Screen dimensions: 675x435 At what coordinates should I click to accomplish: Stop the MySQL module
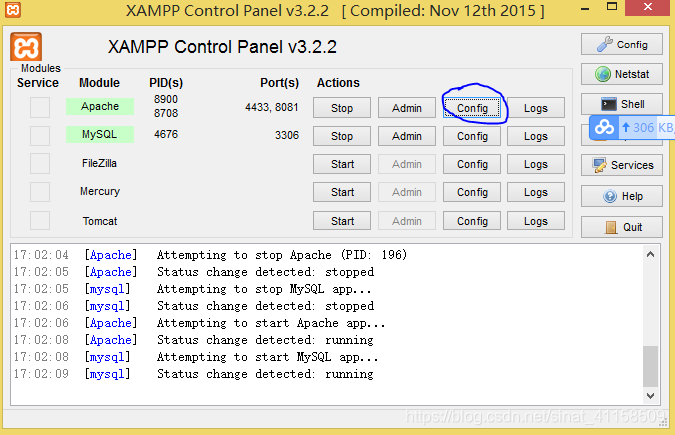pyautogui.click(x=342, y=136)
